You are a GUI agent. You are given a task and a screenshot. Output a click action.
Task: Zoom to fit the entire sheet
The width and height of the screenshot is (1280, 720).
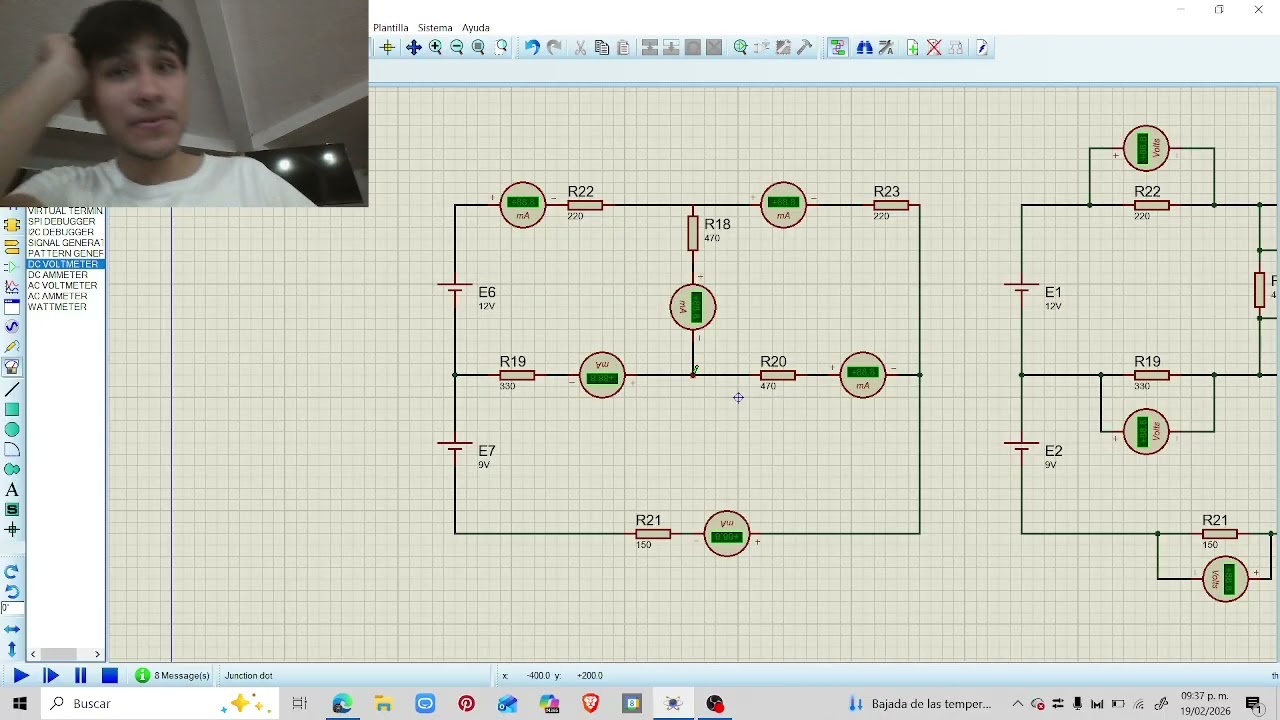pos(479,47)
